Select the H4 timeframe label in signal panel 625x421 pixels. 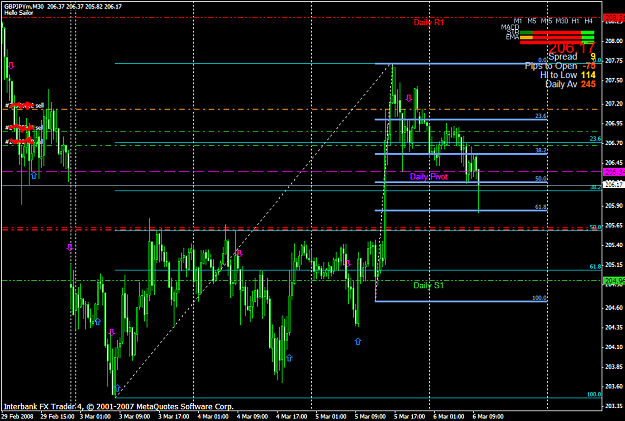click(588, 21)
